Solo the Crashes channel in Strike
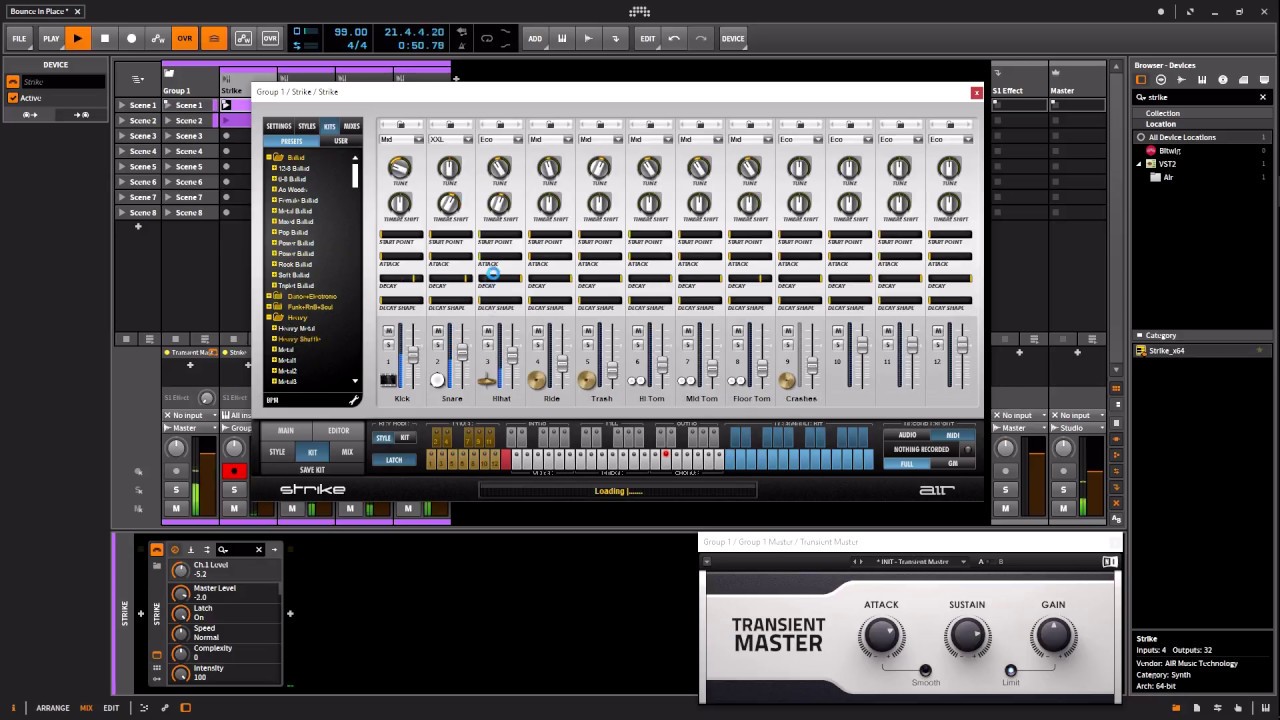The height and width of the screenshot is (720, 1280). [x=788, y=343]
